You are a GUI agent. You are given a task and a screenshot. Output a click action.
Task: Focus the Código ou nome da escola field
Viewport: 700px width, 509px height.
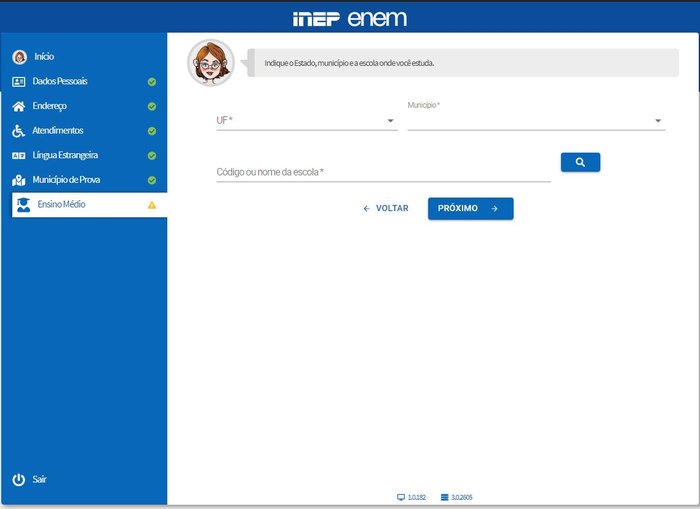(x=383, y=172)
